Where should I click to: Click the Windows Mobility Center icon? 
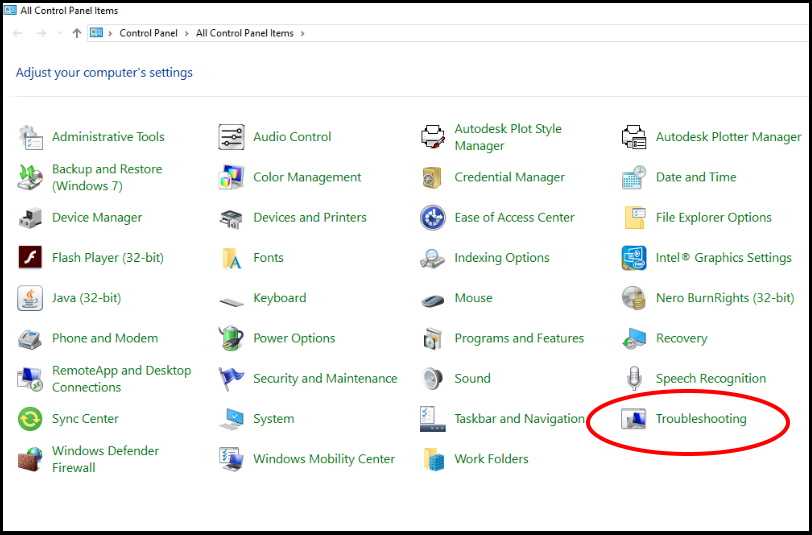231,459
